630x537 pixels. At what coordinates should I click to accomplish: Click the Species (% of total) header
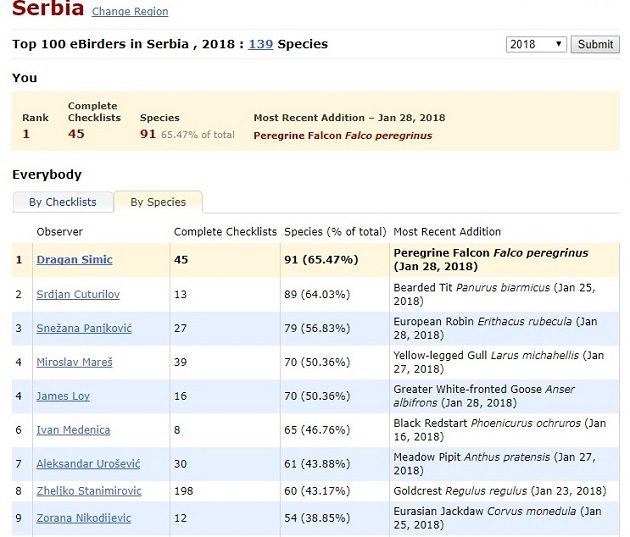click(335, 232)
